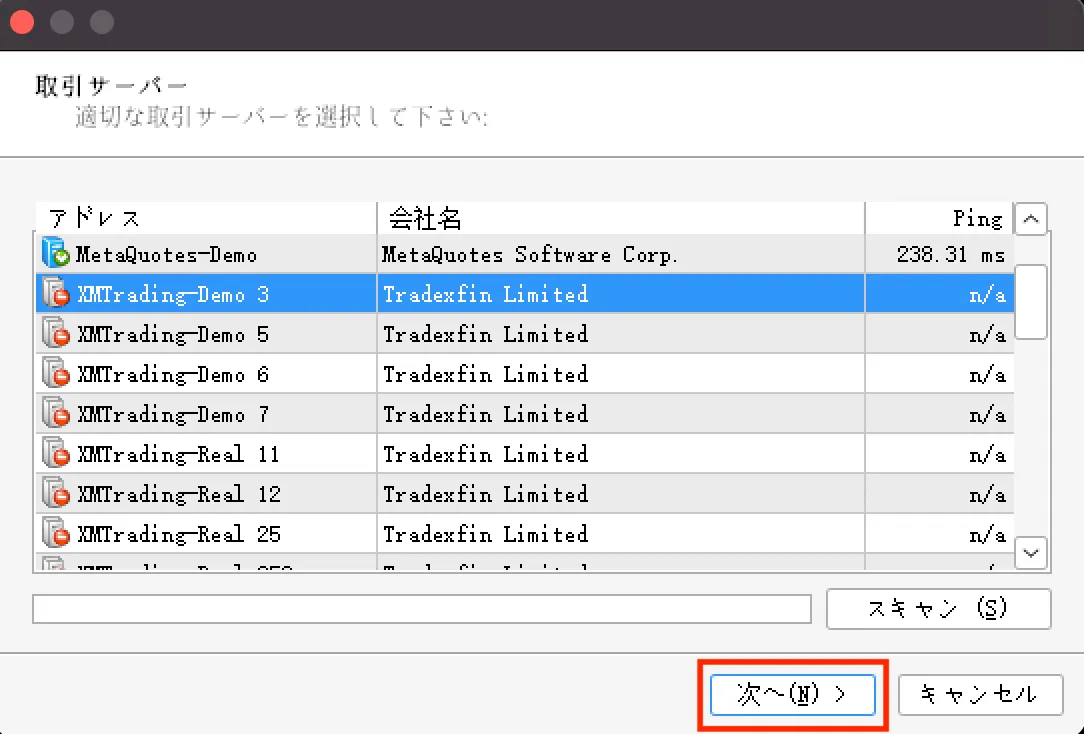Click the n/a ping of XMTrading-Demo 5
Viewport: 1084px width, 734px height.
tap(987, 336)
